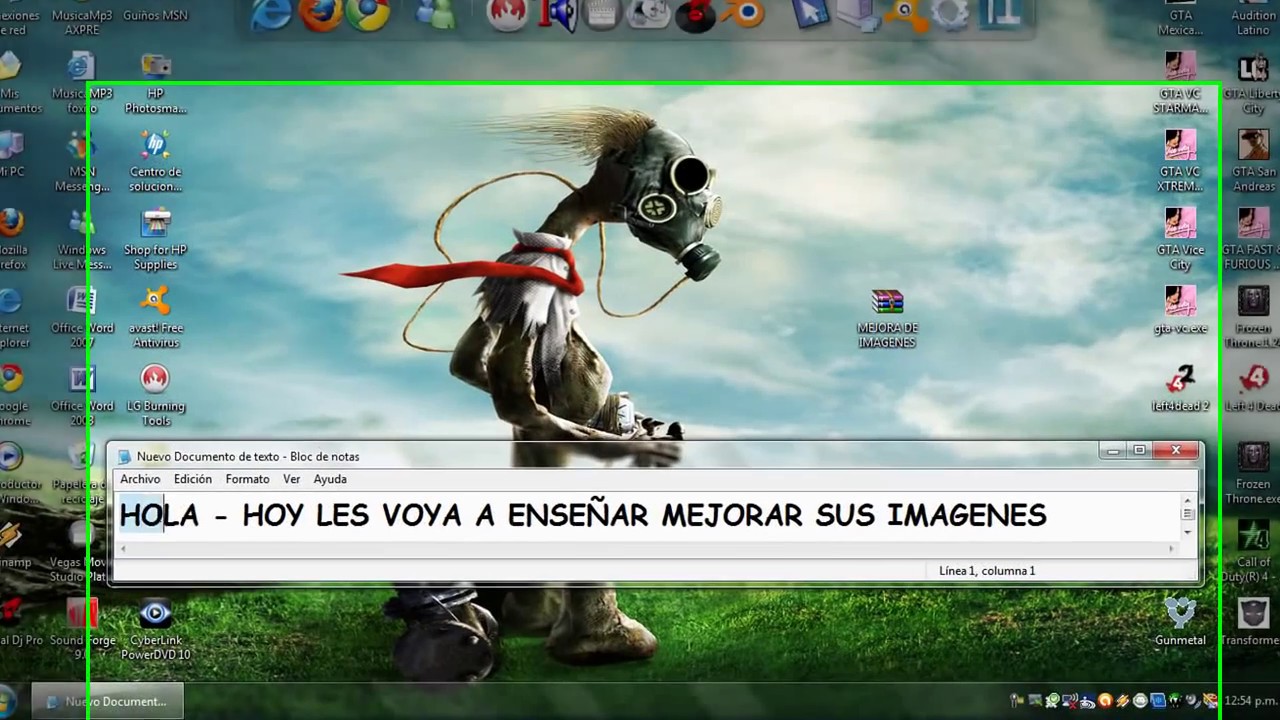Select the Shop for HP Supplies icon
1280x720 pixels.
point(156,240)
